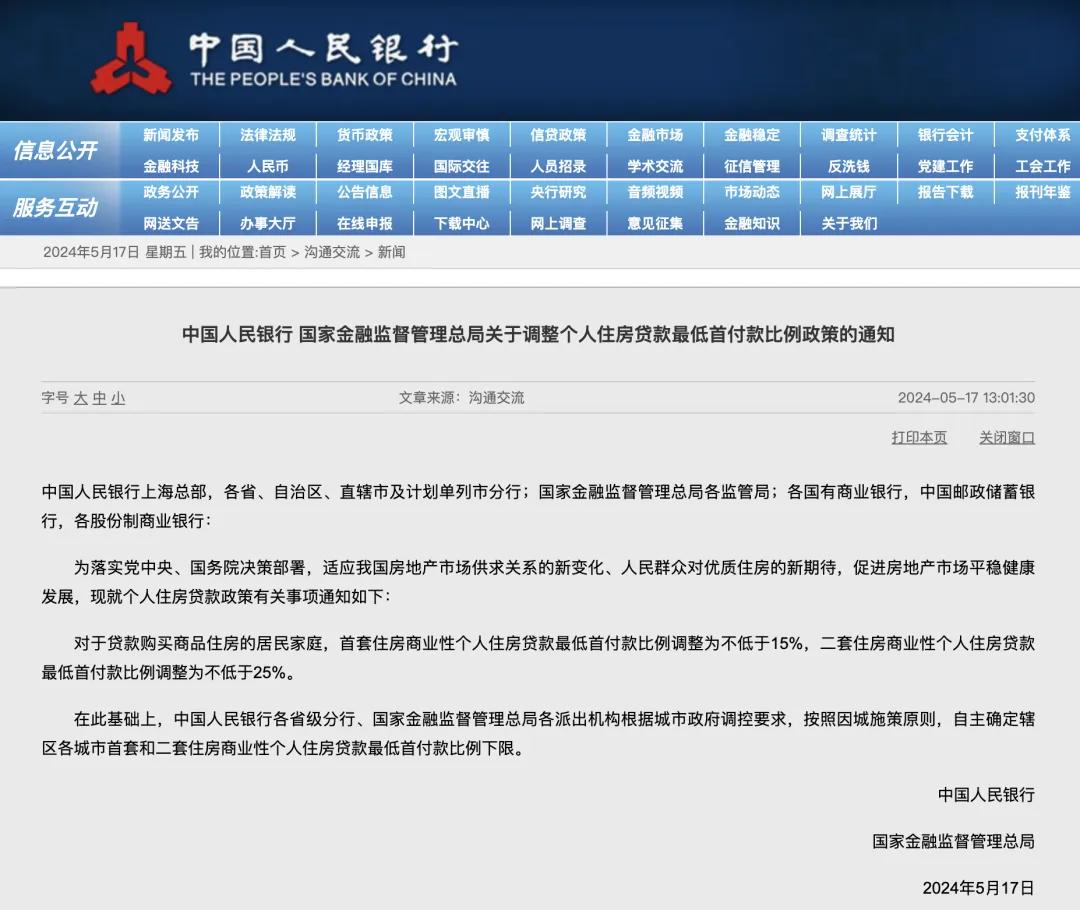The height and width of the screenshot is (910, 1080).
Task: Navigate to 金融市场
Action: click(x=656, y=135)
